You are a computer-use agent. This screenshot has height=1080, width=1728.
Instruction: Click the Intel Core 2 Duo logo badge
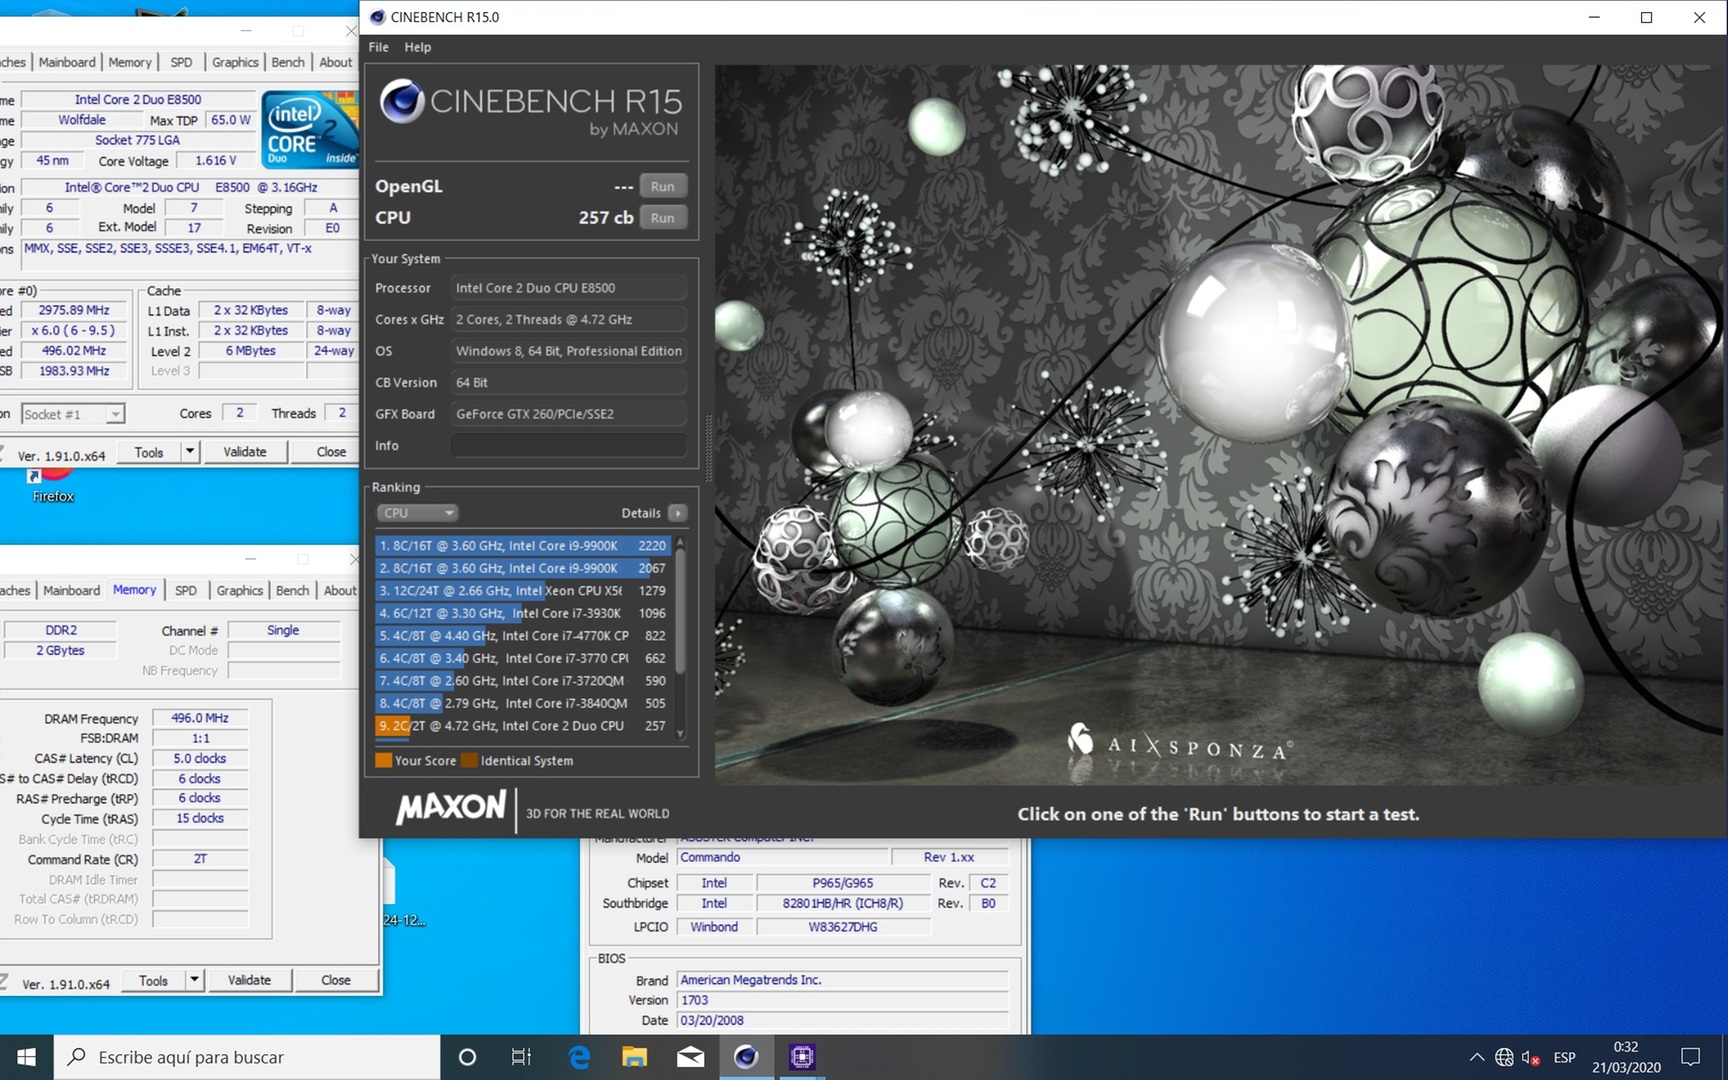311,129
